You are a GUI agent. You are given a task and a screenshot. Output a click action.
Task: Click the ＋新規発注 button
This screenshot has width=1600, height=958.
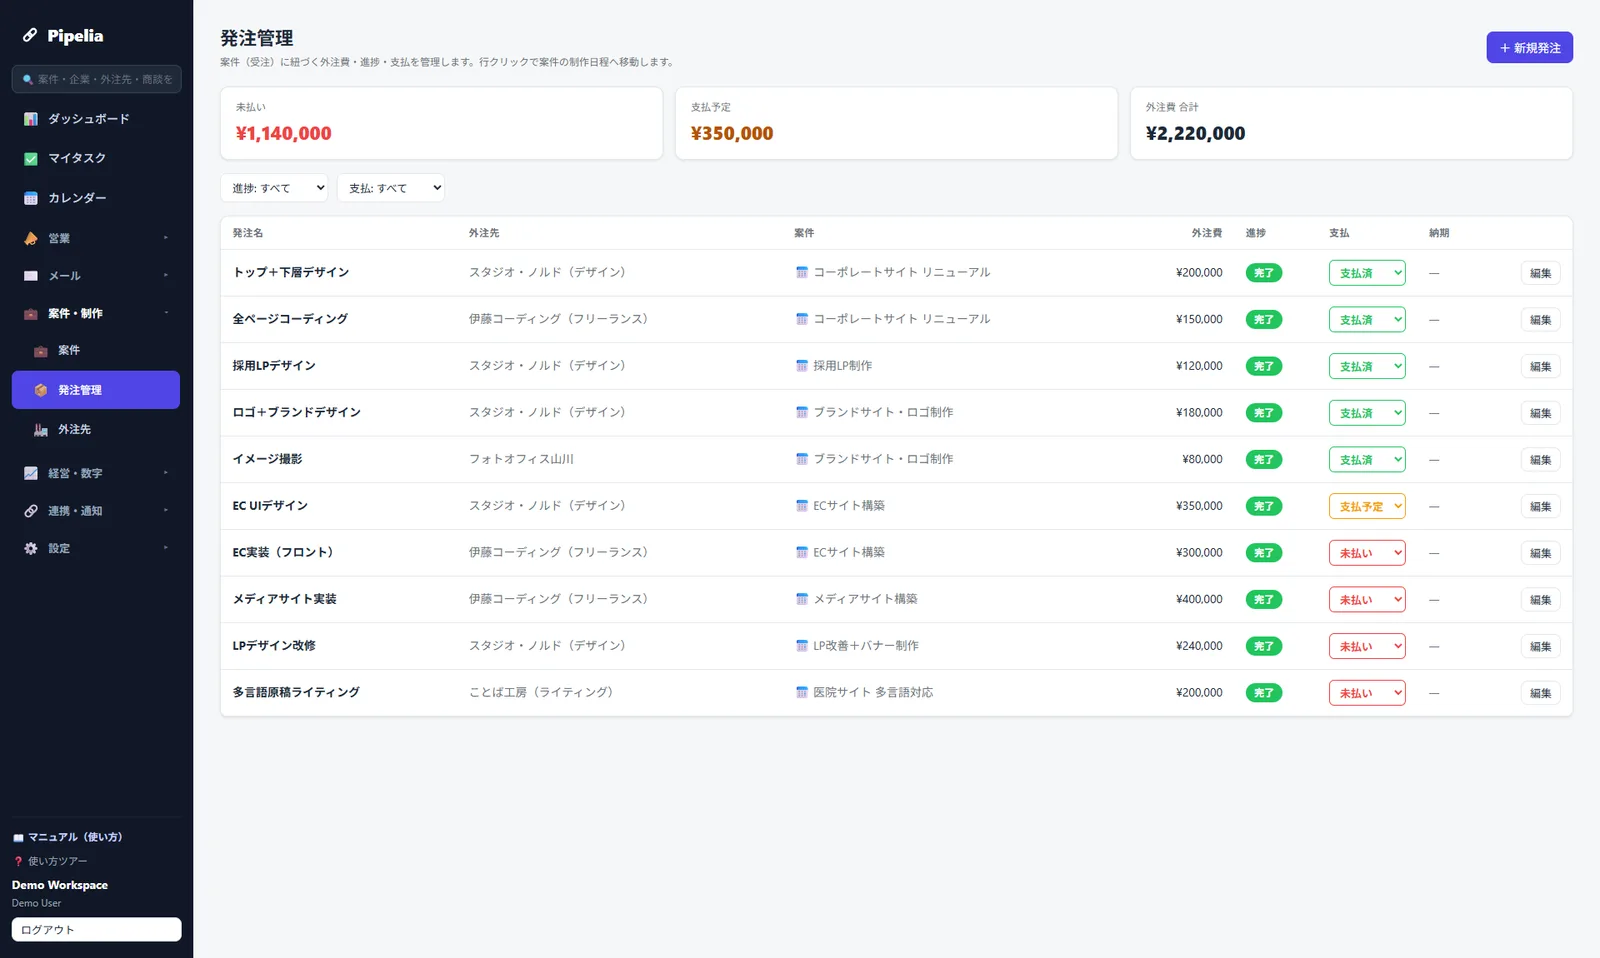coord(1529,48)
